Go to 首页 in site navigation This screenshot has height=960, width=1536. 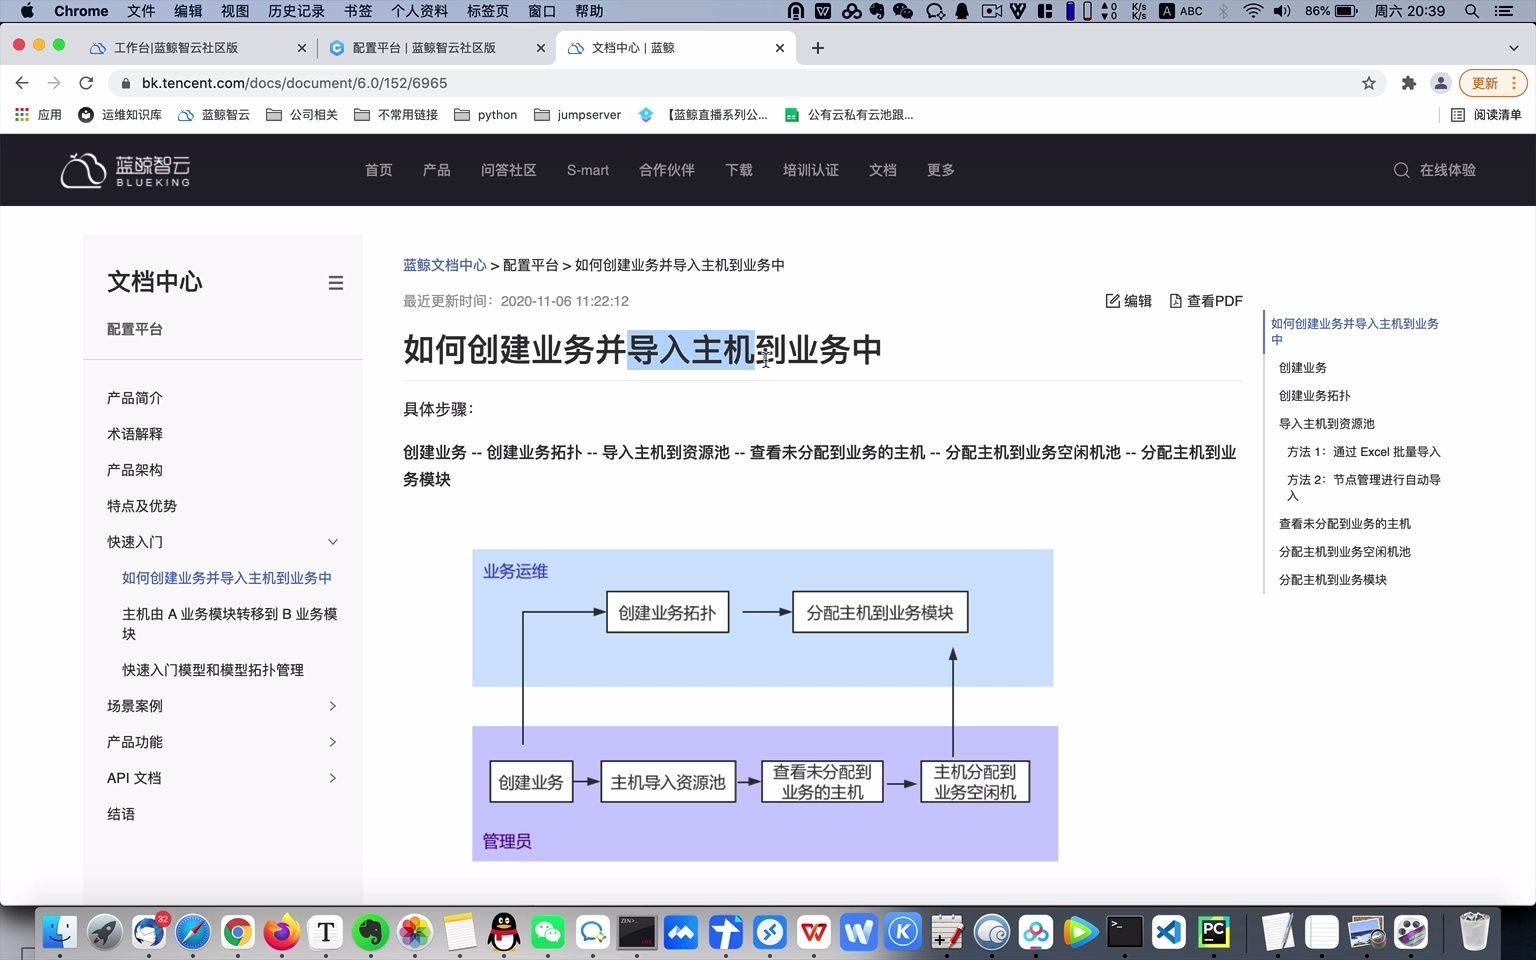[x=379, y=170]
